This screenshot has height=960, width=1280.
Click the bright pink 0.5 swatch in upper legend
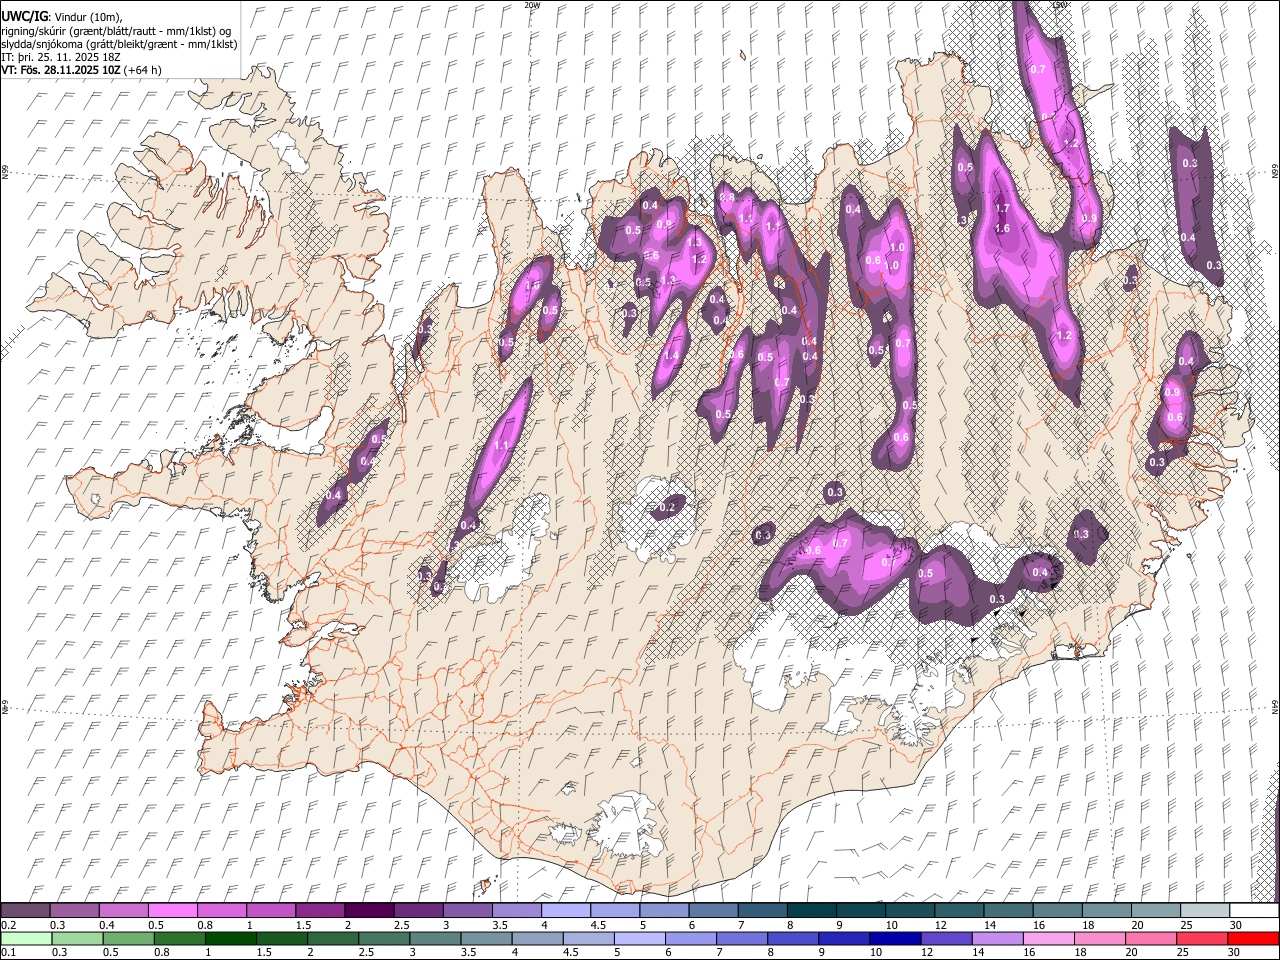172,910
